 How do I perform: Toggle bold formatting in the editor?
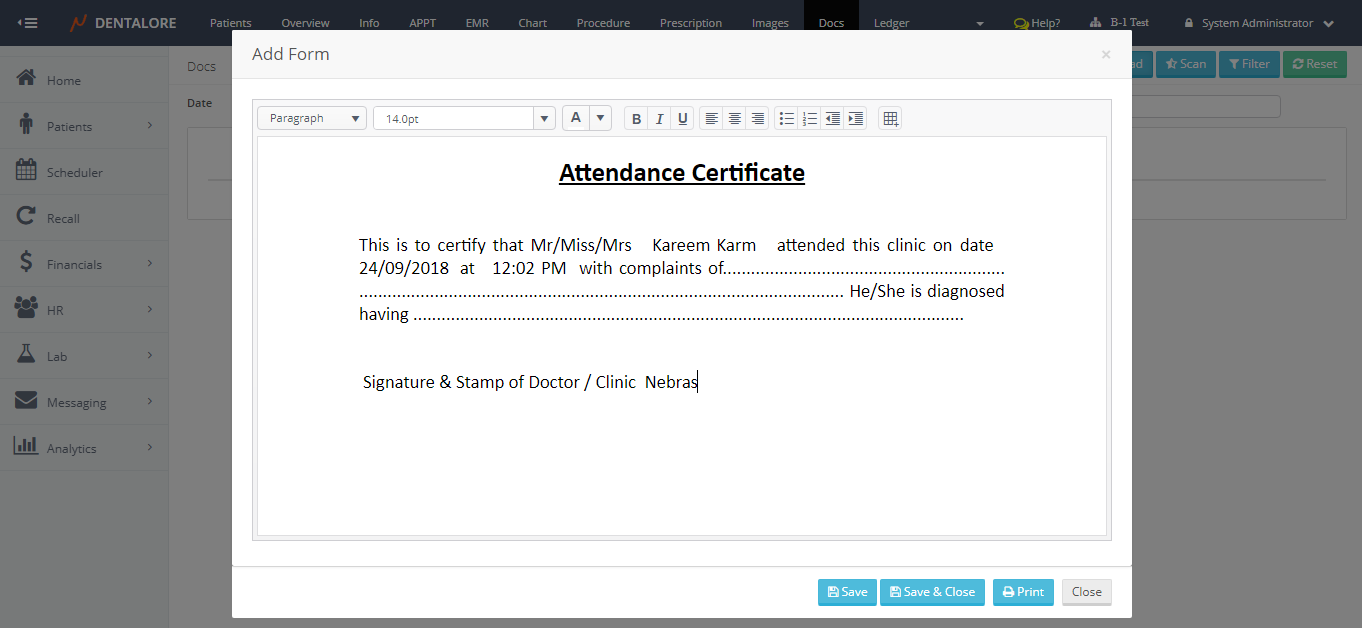coord(636,119)
